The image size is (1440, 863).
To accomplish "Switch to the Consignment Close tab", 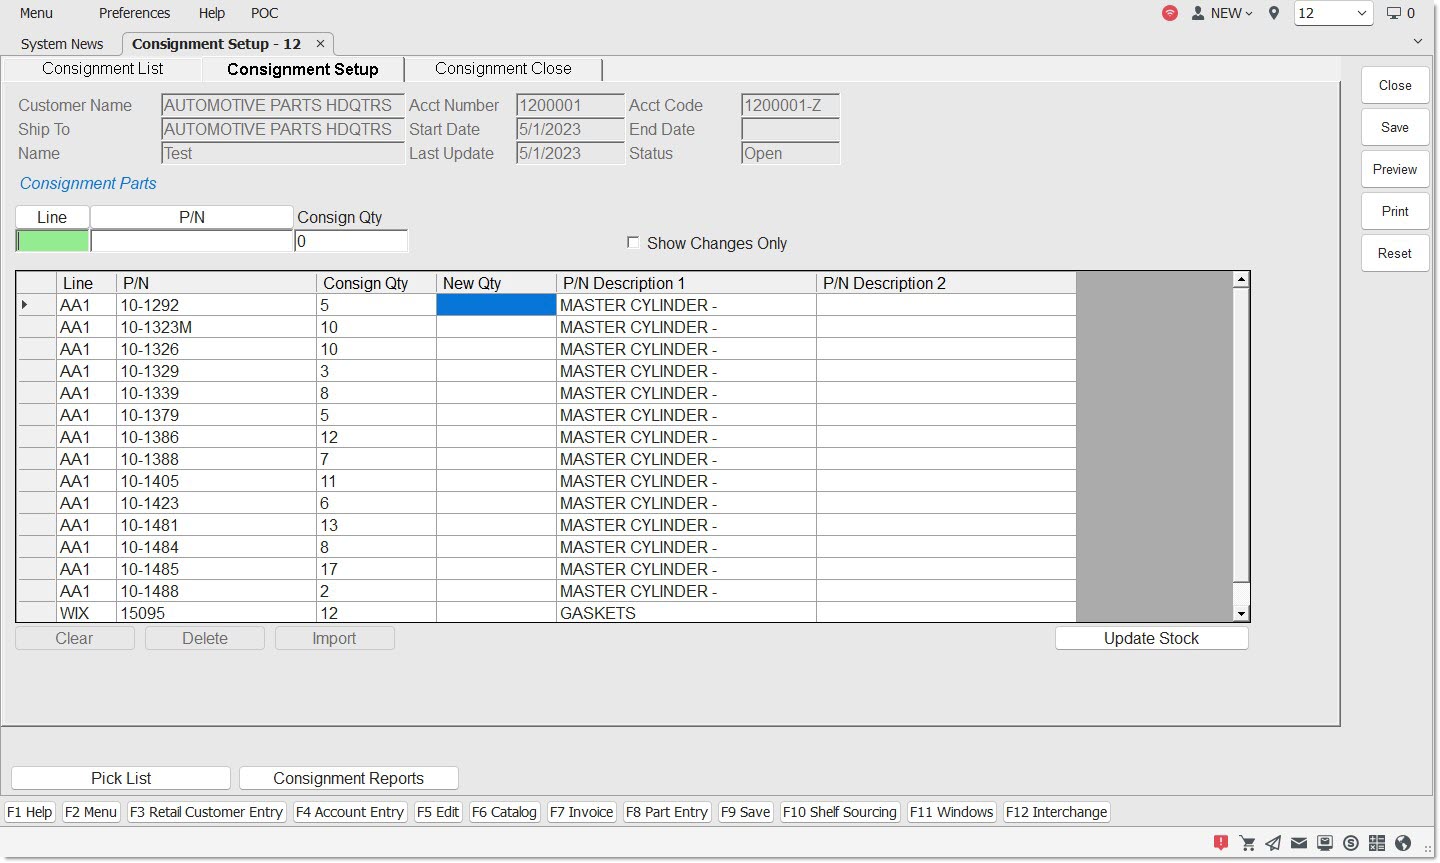I will point(503,69).
